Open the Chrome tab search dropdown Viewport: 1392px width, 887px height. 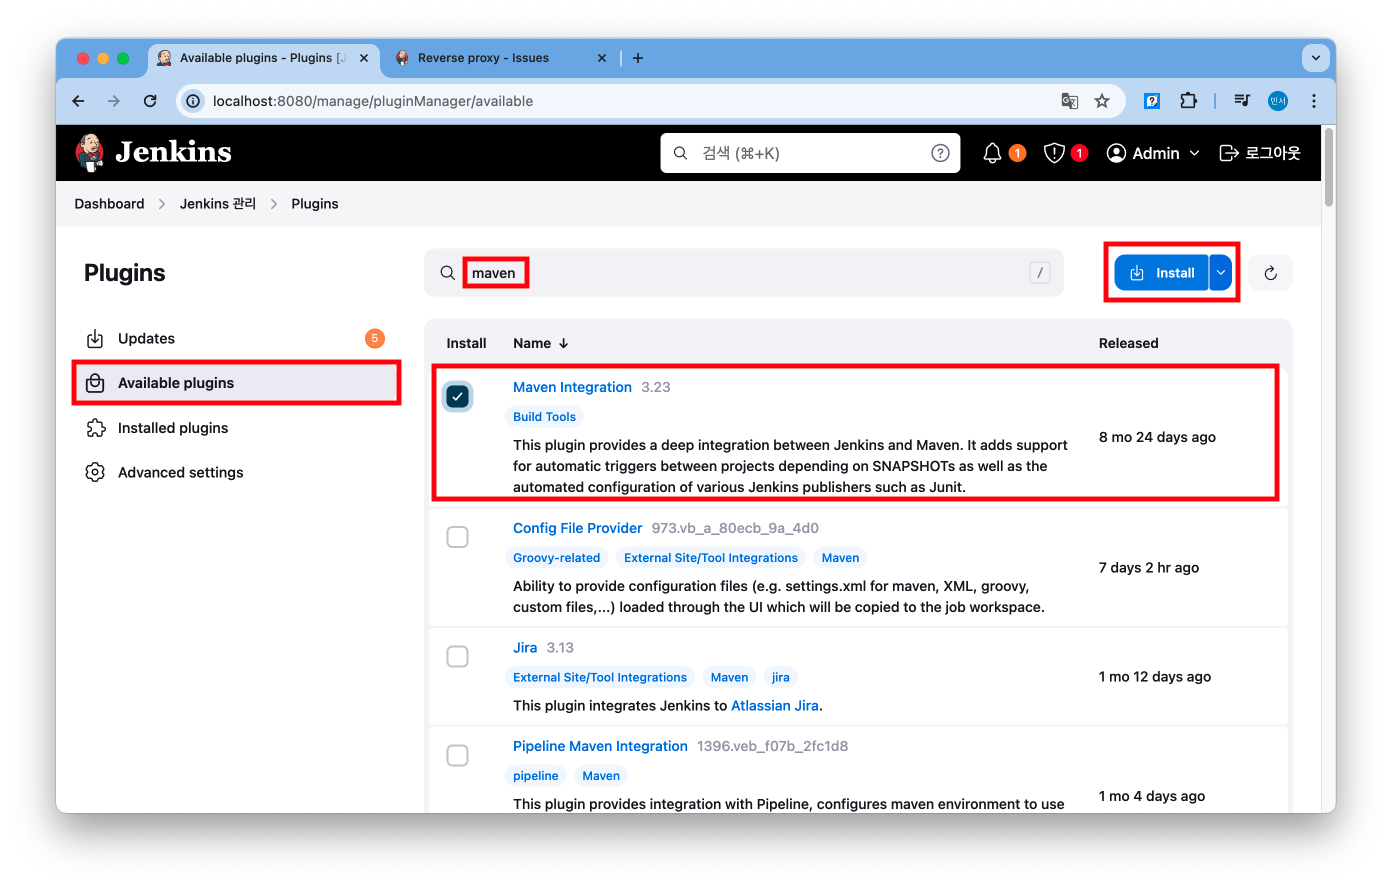1315,58
